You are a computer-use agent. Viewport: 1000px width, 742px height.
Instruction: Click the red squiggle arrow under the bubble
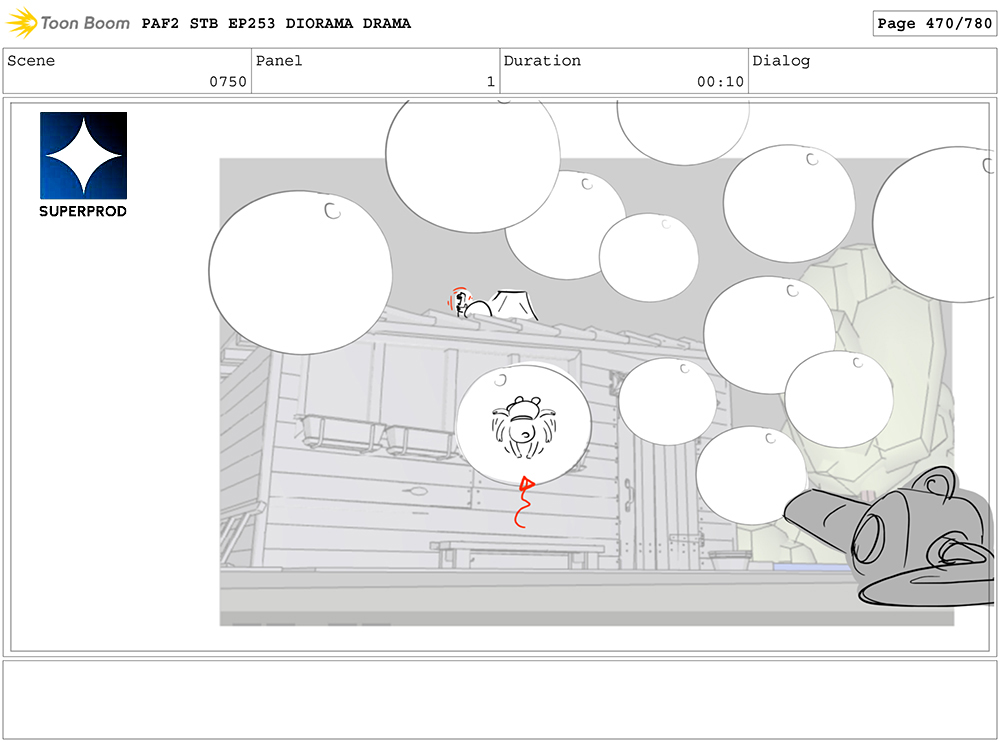pos(524,502)
